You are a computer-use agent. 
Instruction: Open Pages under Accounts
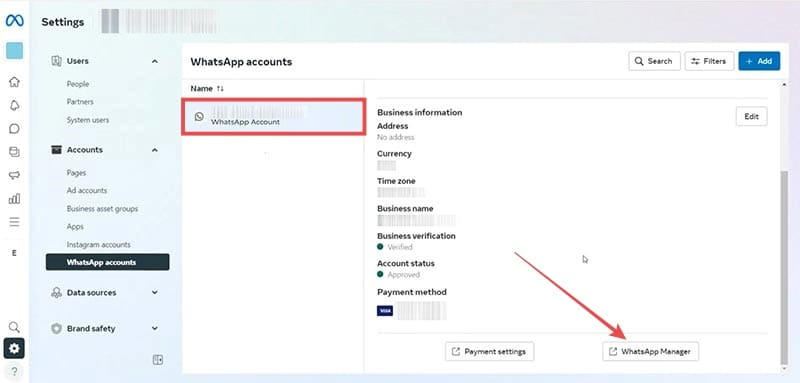tap(76, 173)
